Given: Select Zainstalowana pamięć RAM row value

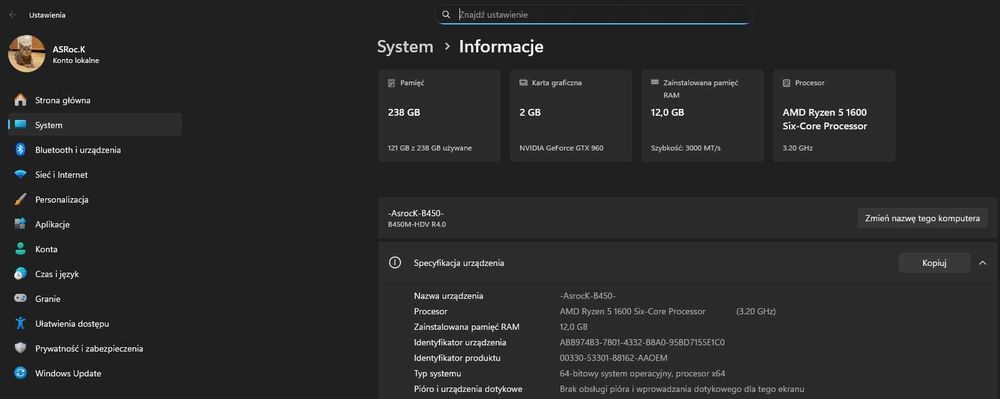Looking at the screenshot, I should (x=573, y=327).
